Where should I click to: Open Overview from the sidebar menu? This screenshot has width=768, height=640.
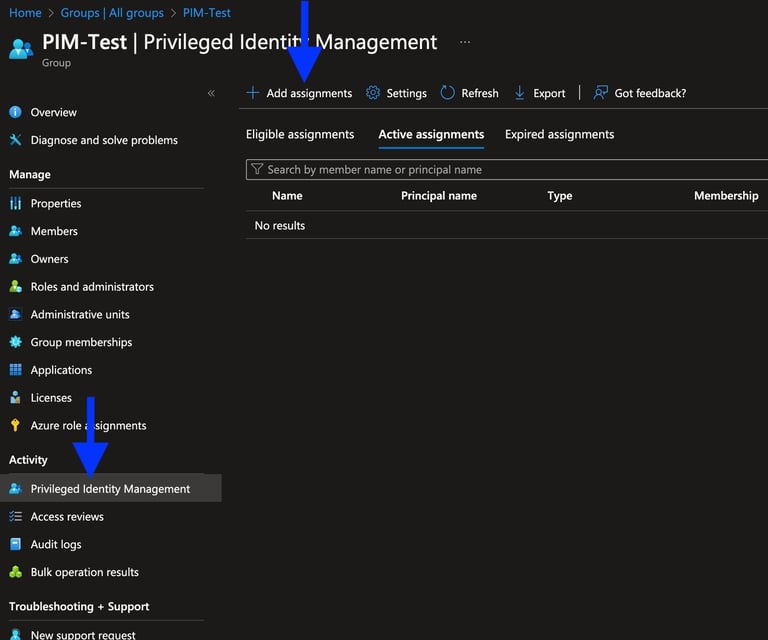coord(53,112)
